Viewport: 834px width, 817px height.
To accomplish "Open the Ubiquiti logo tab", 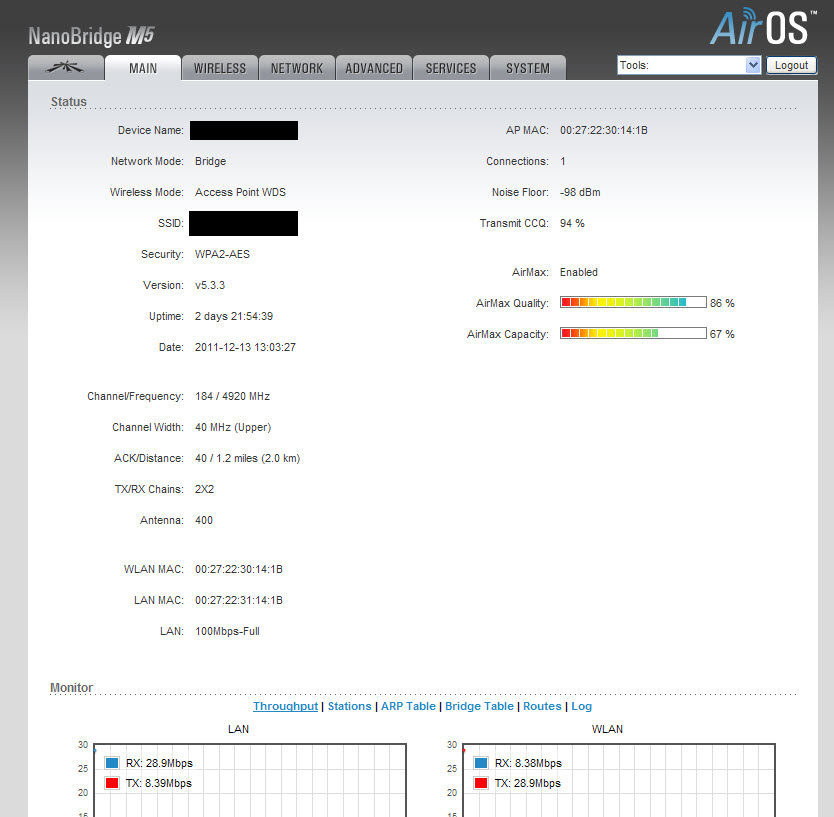I will point(65,68).
